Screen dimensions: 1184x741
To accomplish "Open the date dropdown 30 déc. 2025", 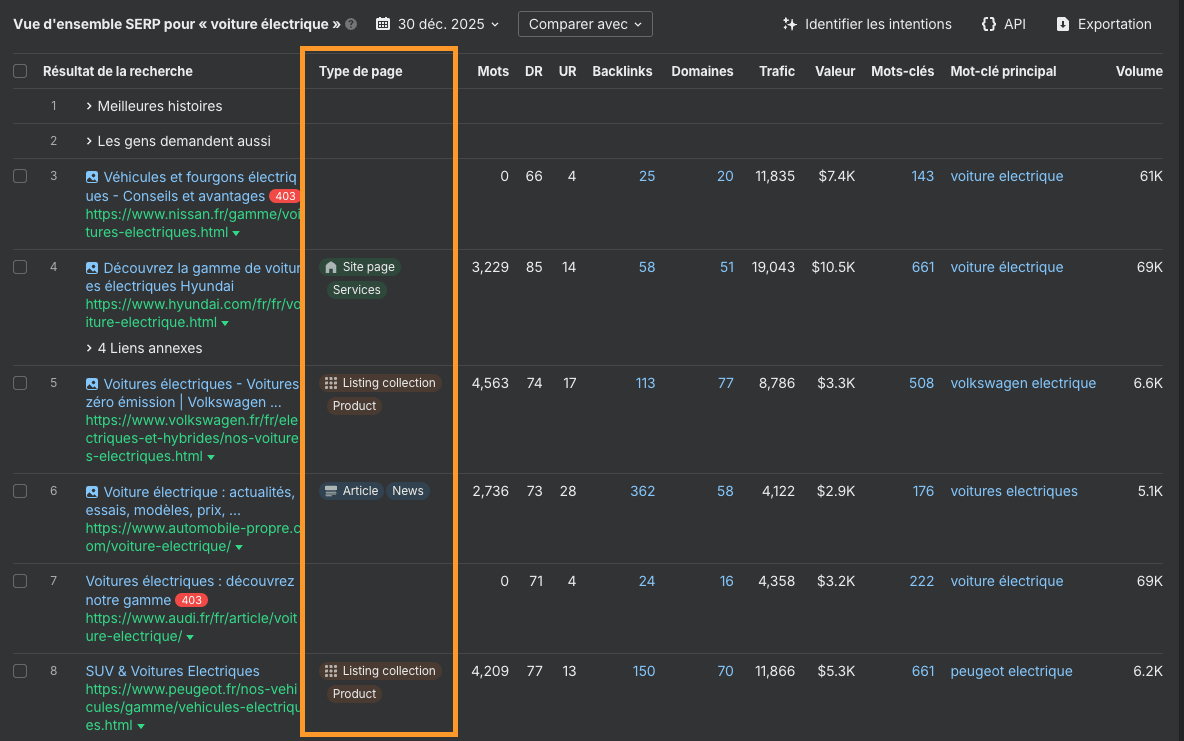I will 448,24.
